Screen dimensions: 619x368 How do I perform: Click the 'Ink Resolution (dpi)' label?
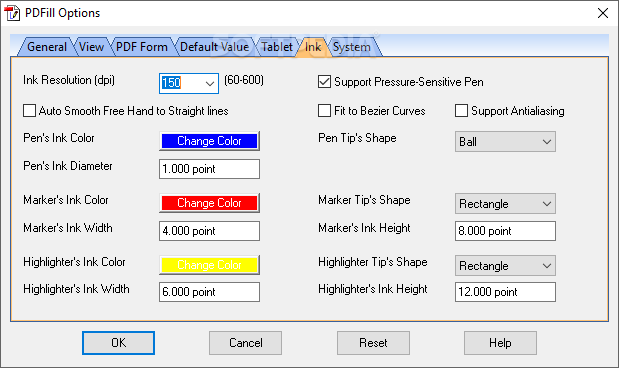[x=69, y=80]
